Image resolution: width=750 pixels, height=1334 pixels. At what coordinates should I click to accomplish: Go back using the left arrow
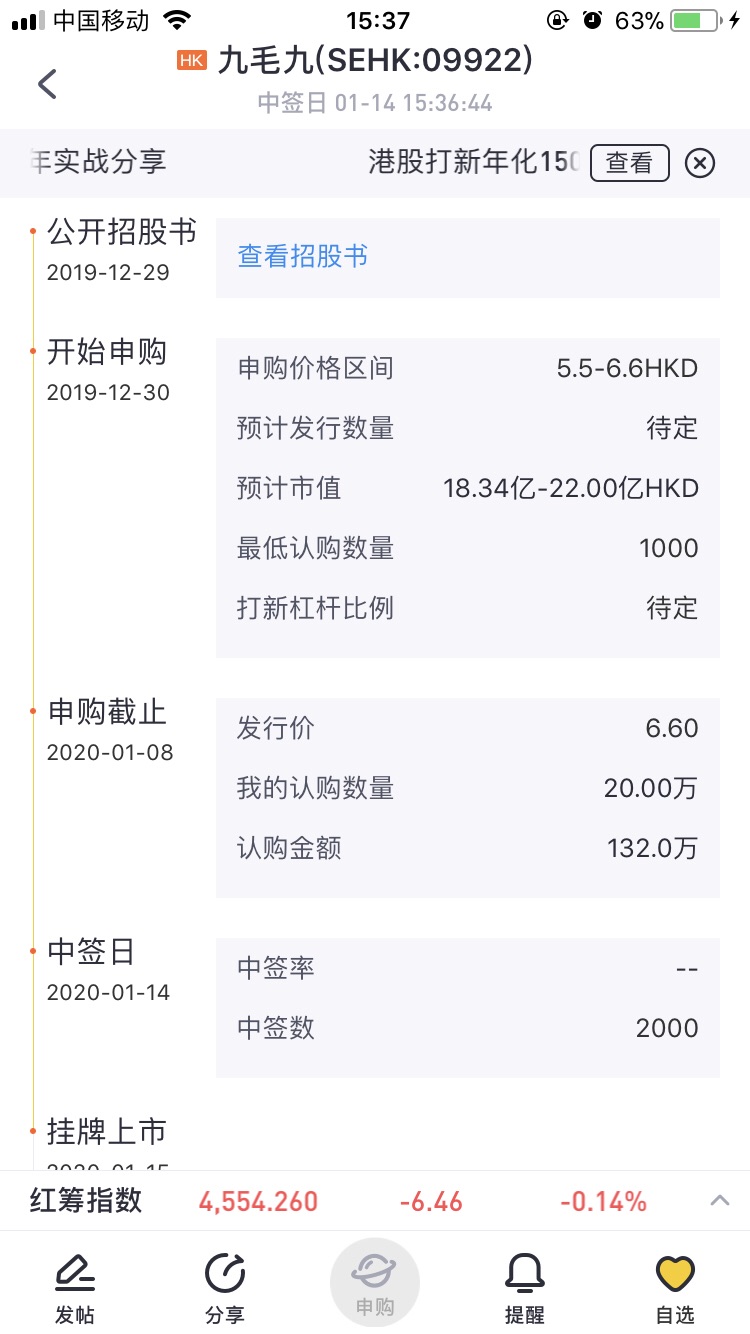click(47, 83)
